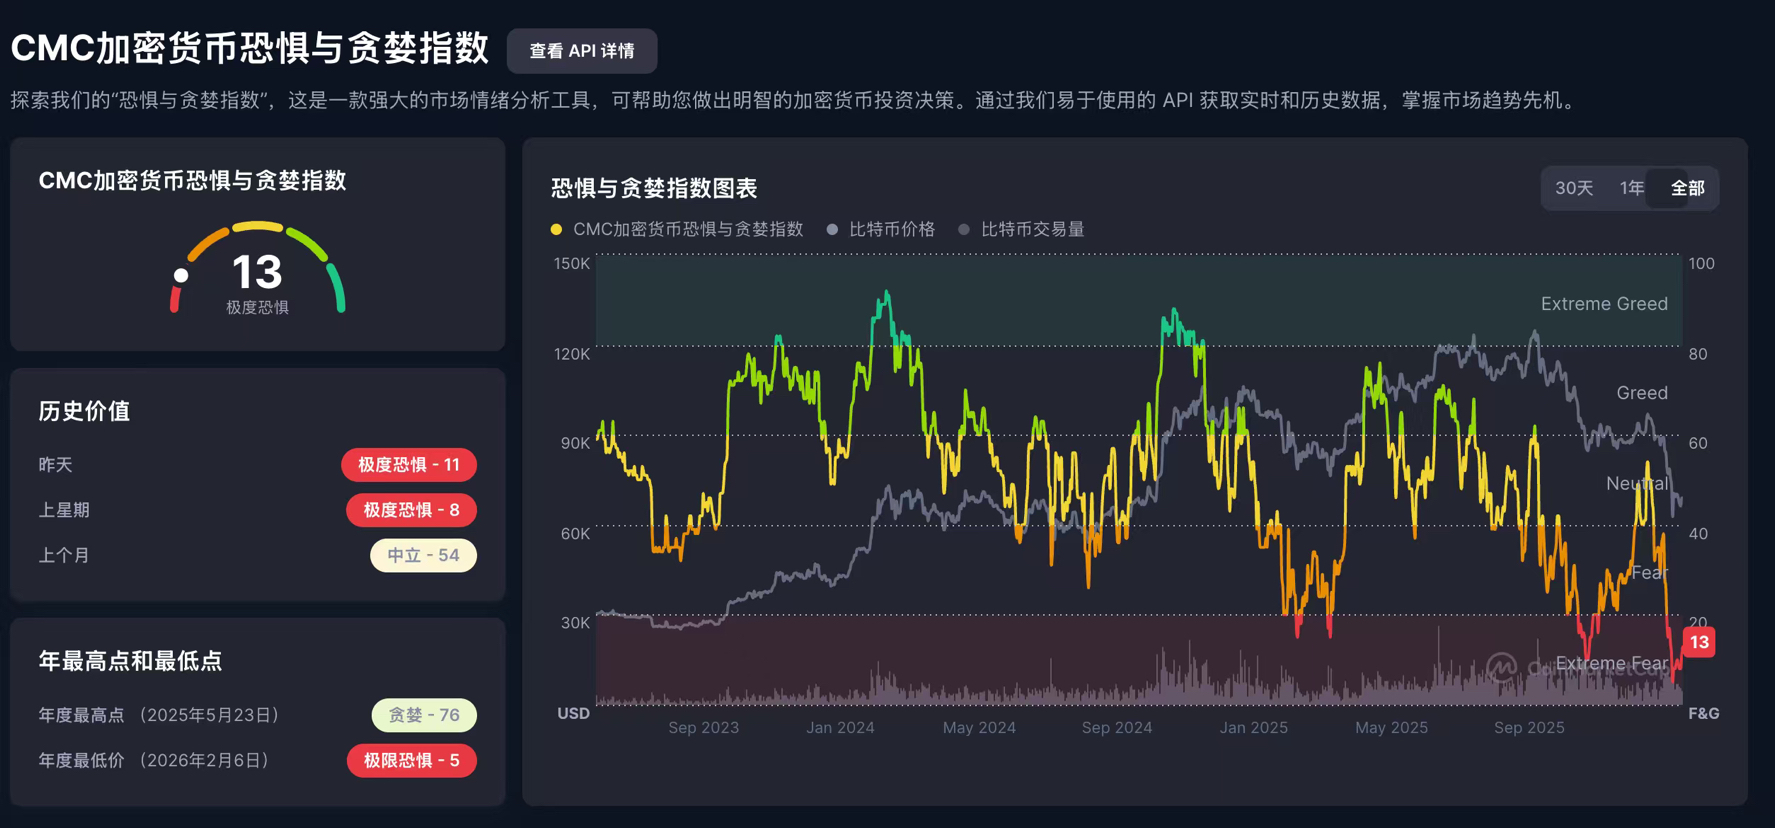Click the 90K price axis label
Image resolution: width=1775 pixels, height=828 pixels.
[575, 443]
